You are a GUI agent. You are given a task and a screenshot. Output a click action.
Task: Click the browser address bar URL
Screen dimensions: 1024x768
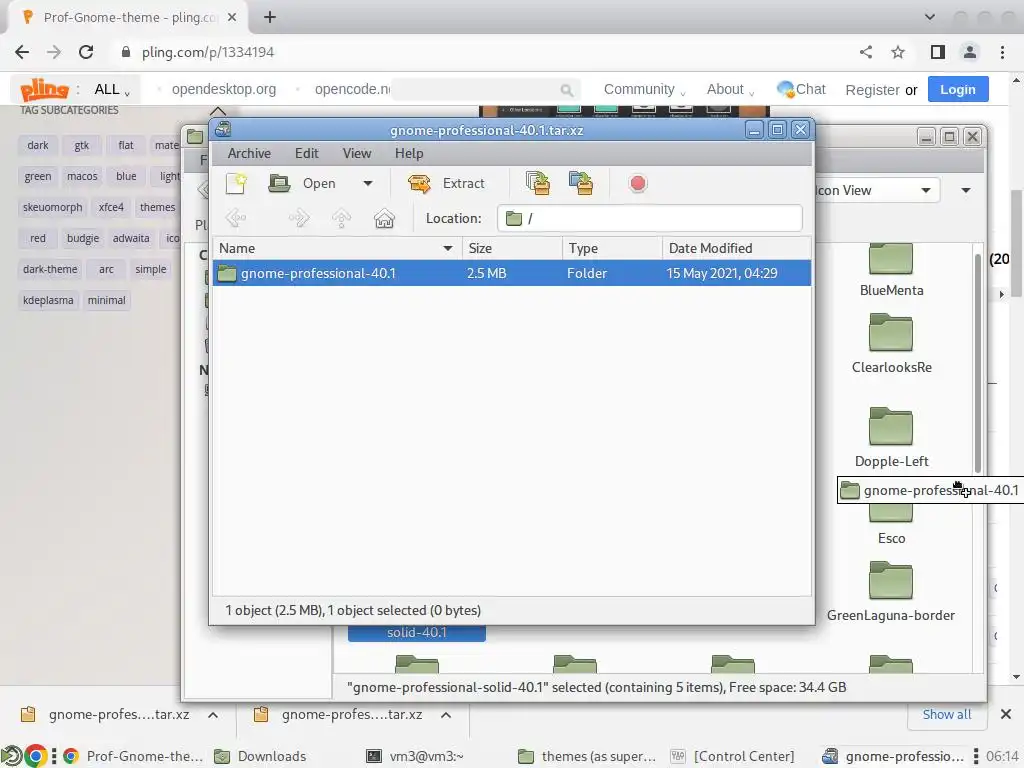(x=208, y=52)
